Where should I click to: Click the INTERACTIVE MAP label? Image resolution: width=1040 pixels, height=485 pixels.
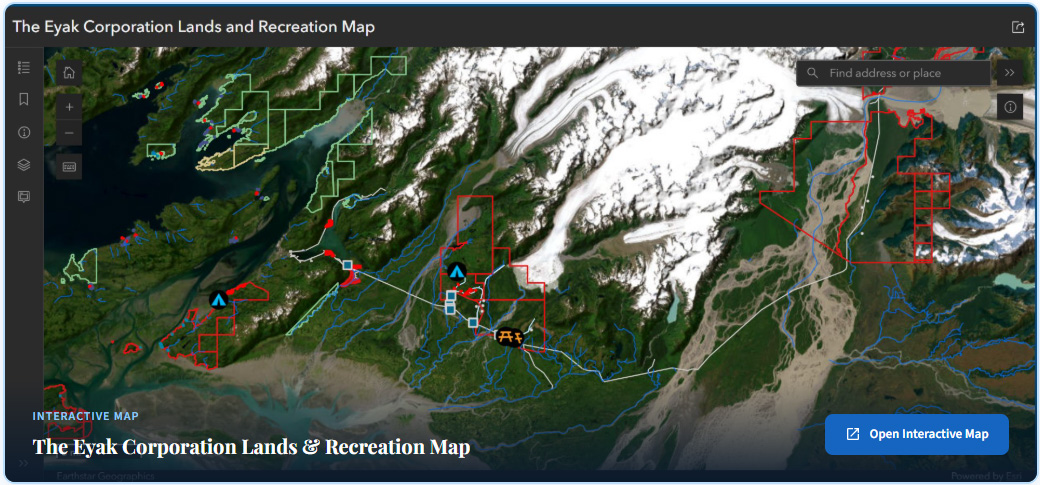coord(86,416)
